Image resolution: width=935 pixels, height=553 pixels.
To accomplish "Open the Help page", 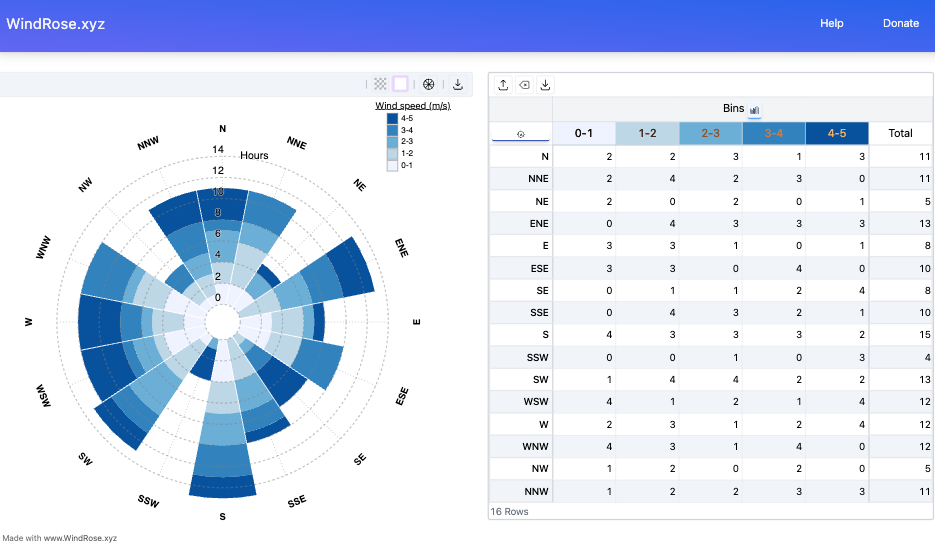I will (x=831, y=23).
